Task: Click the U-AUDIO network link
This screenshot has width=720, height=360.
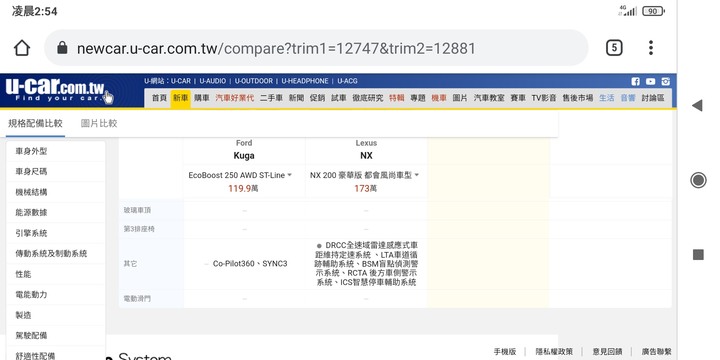Action: [x=213, y=81]
